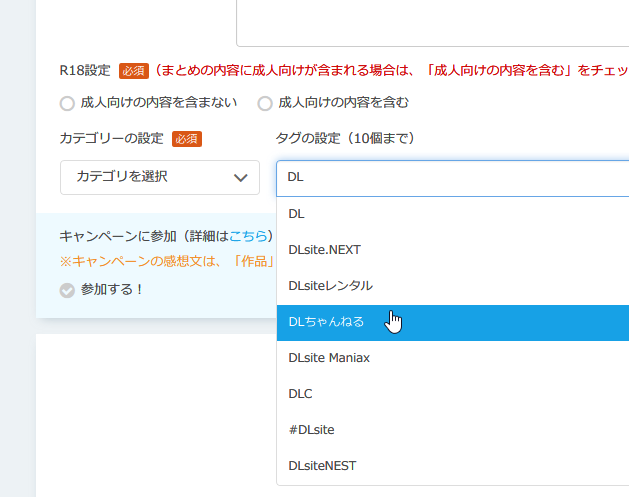Click the カテゴリーの設定 label
The height and width of the screenshot is (497, 629).
(x=111, y=138)
